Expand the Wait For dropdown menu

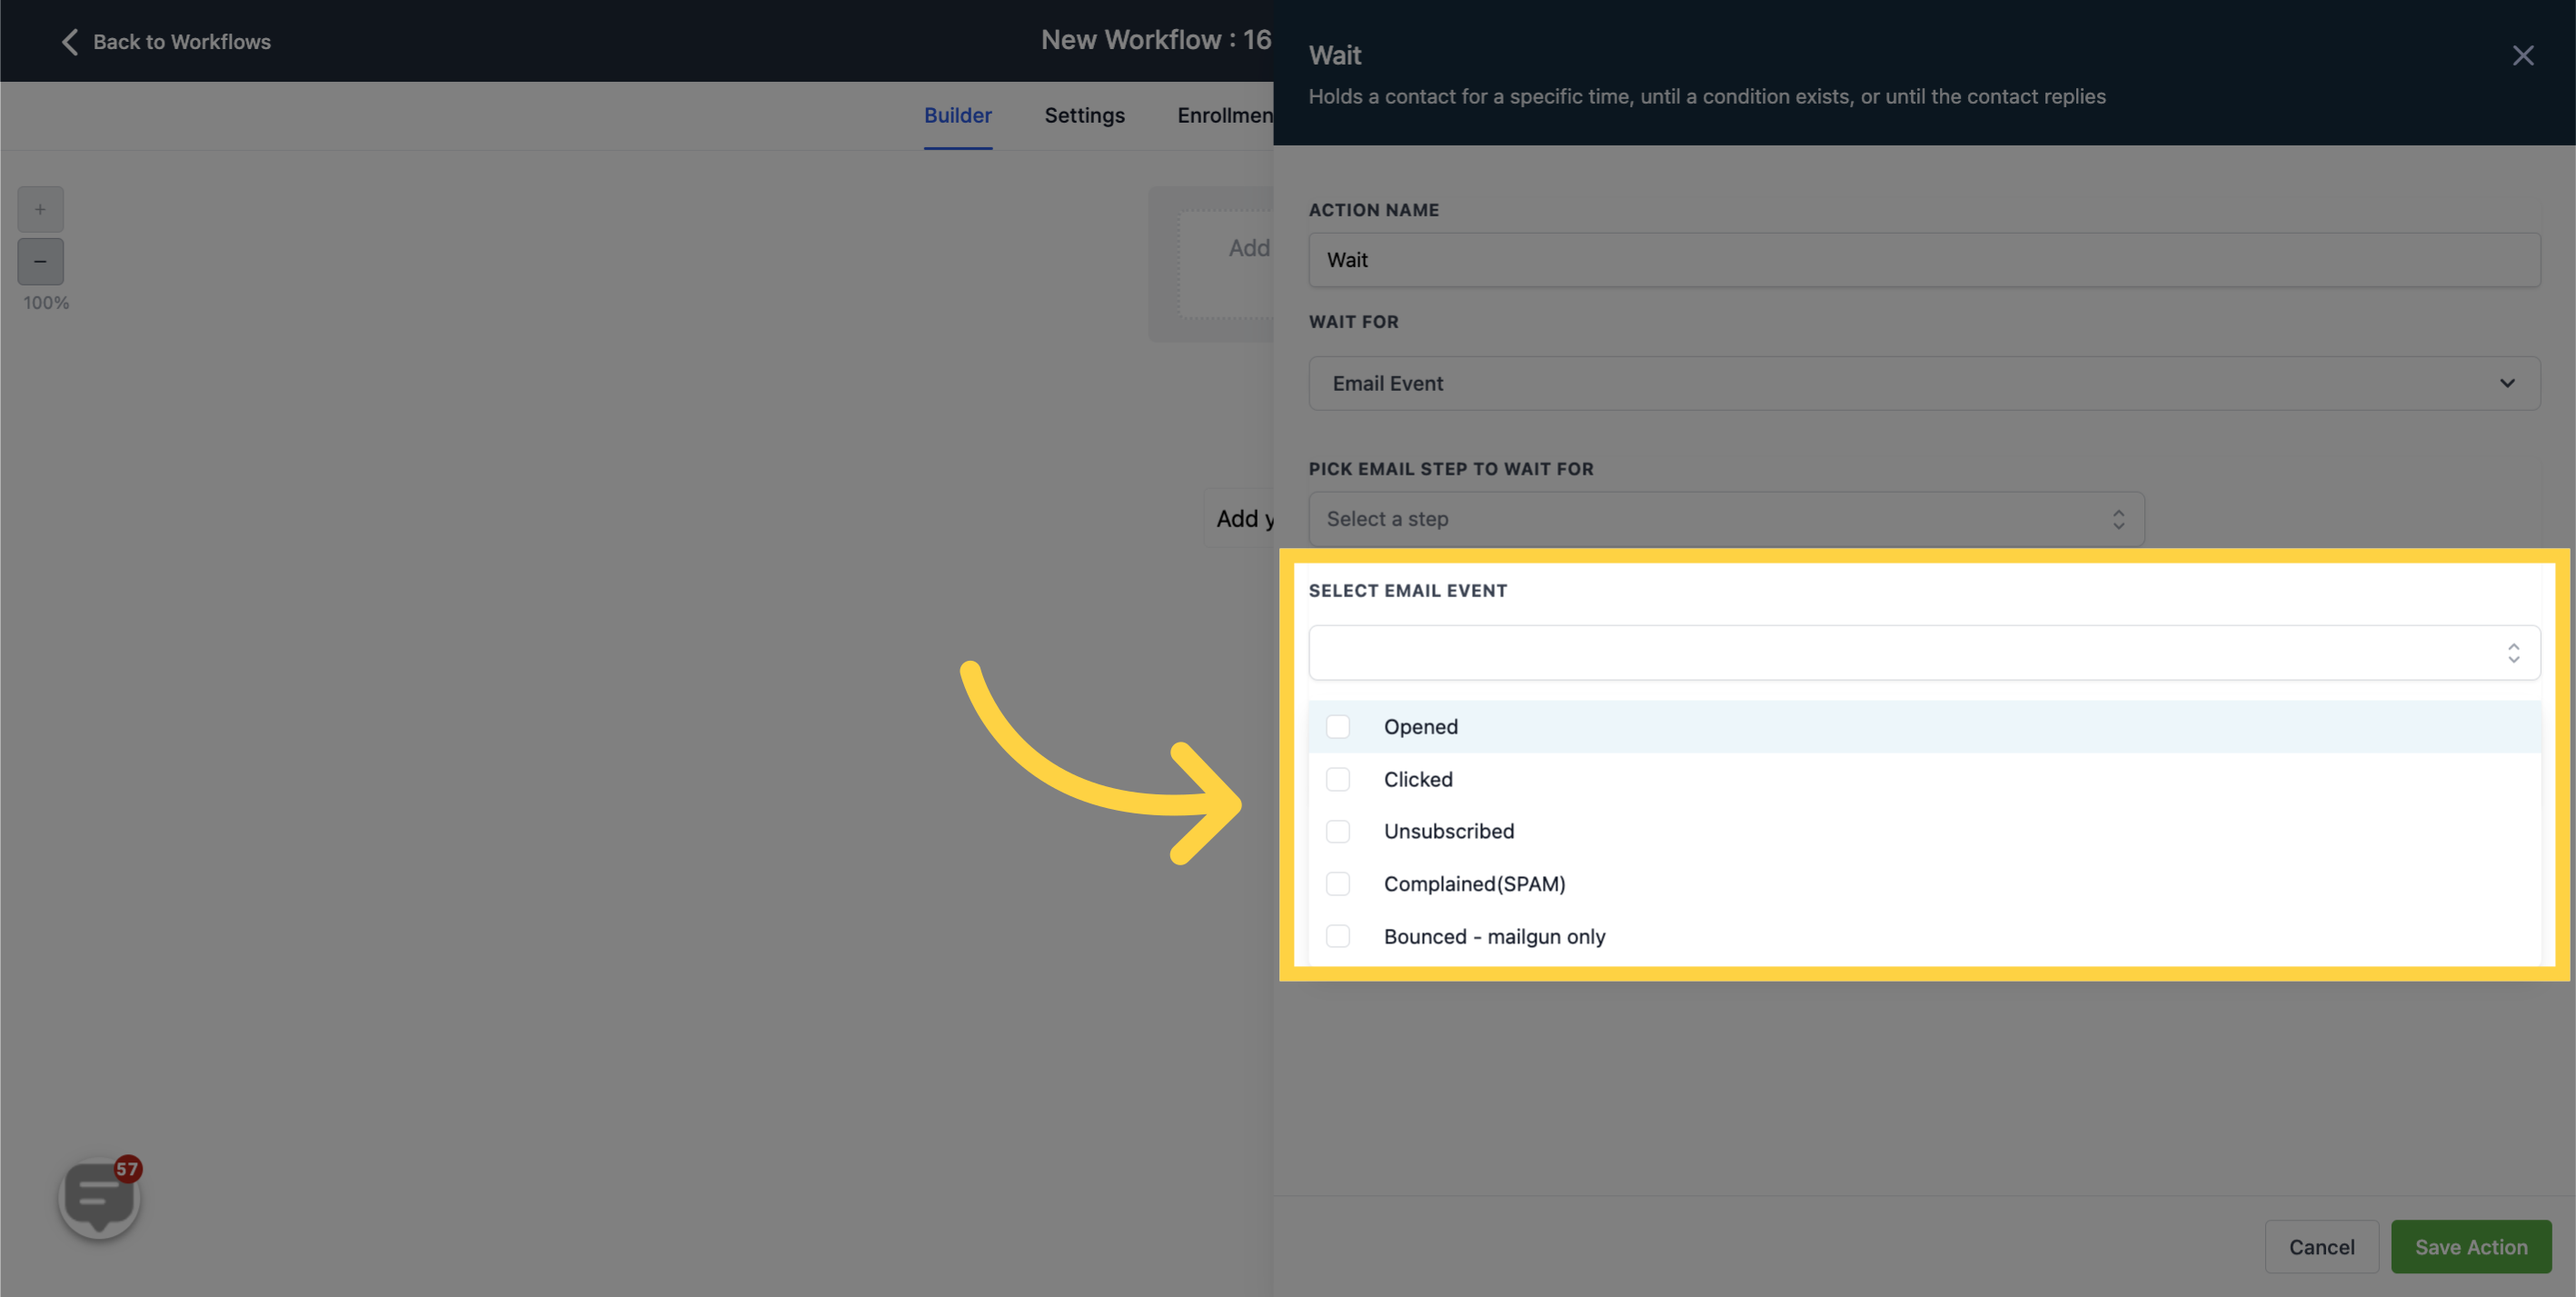(1923, 382)
